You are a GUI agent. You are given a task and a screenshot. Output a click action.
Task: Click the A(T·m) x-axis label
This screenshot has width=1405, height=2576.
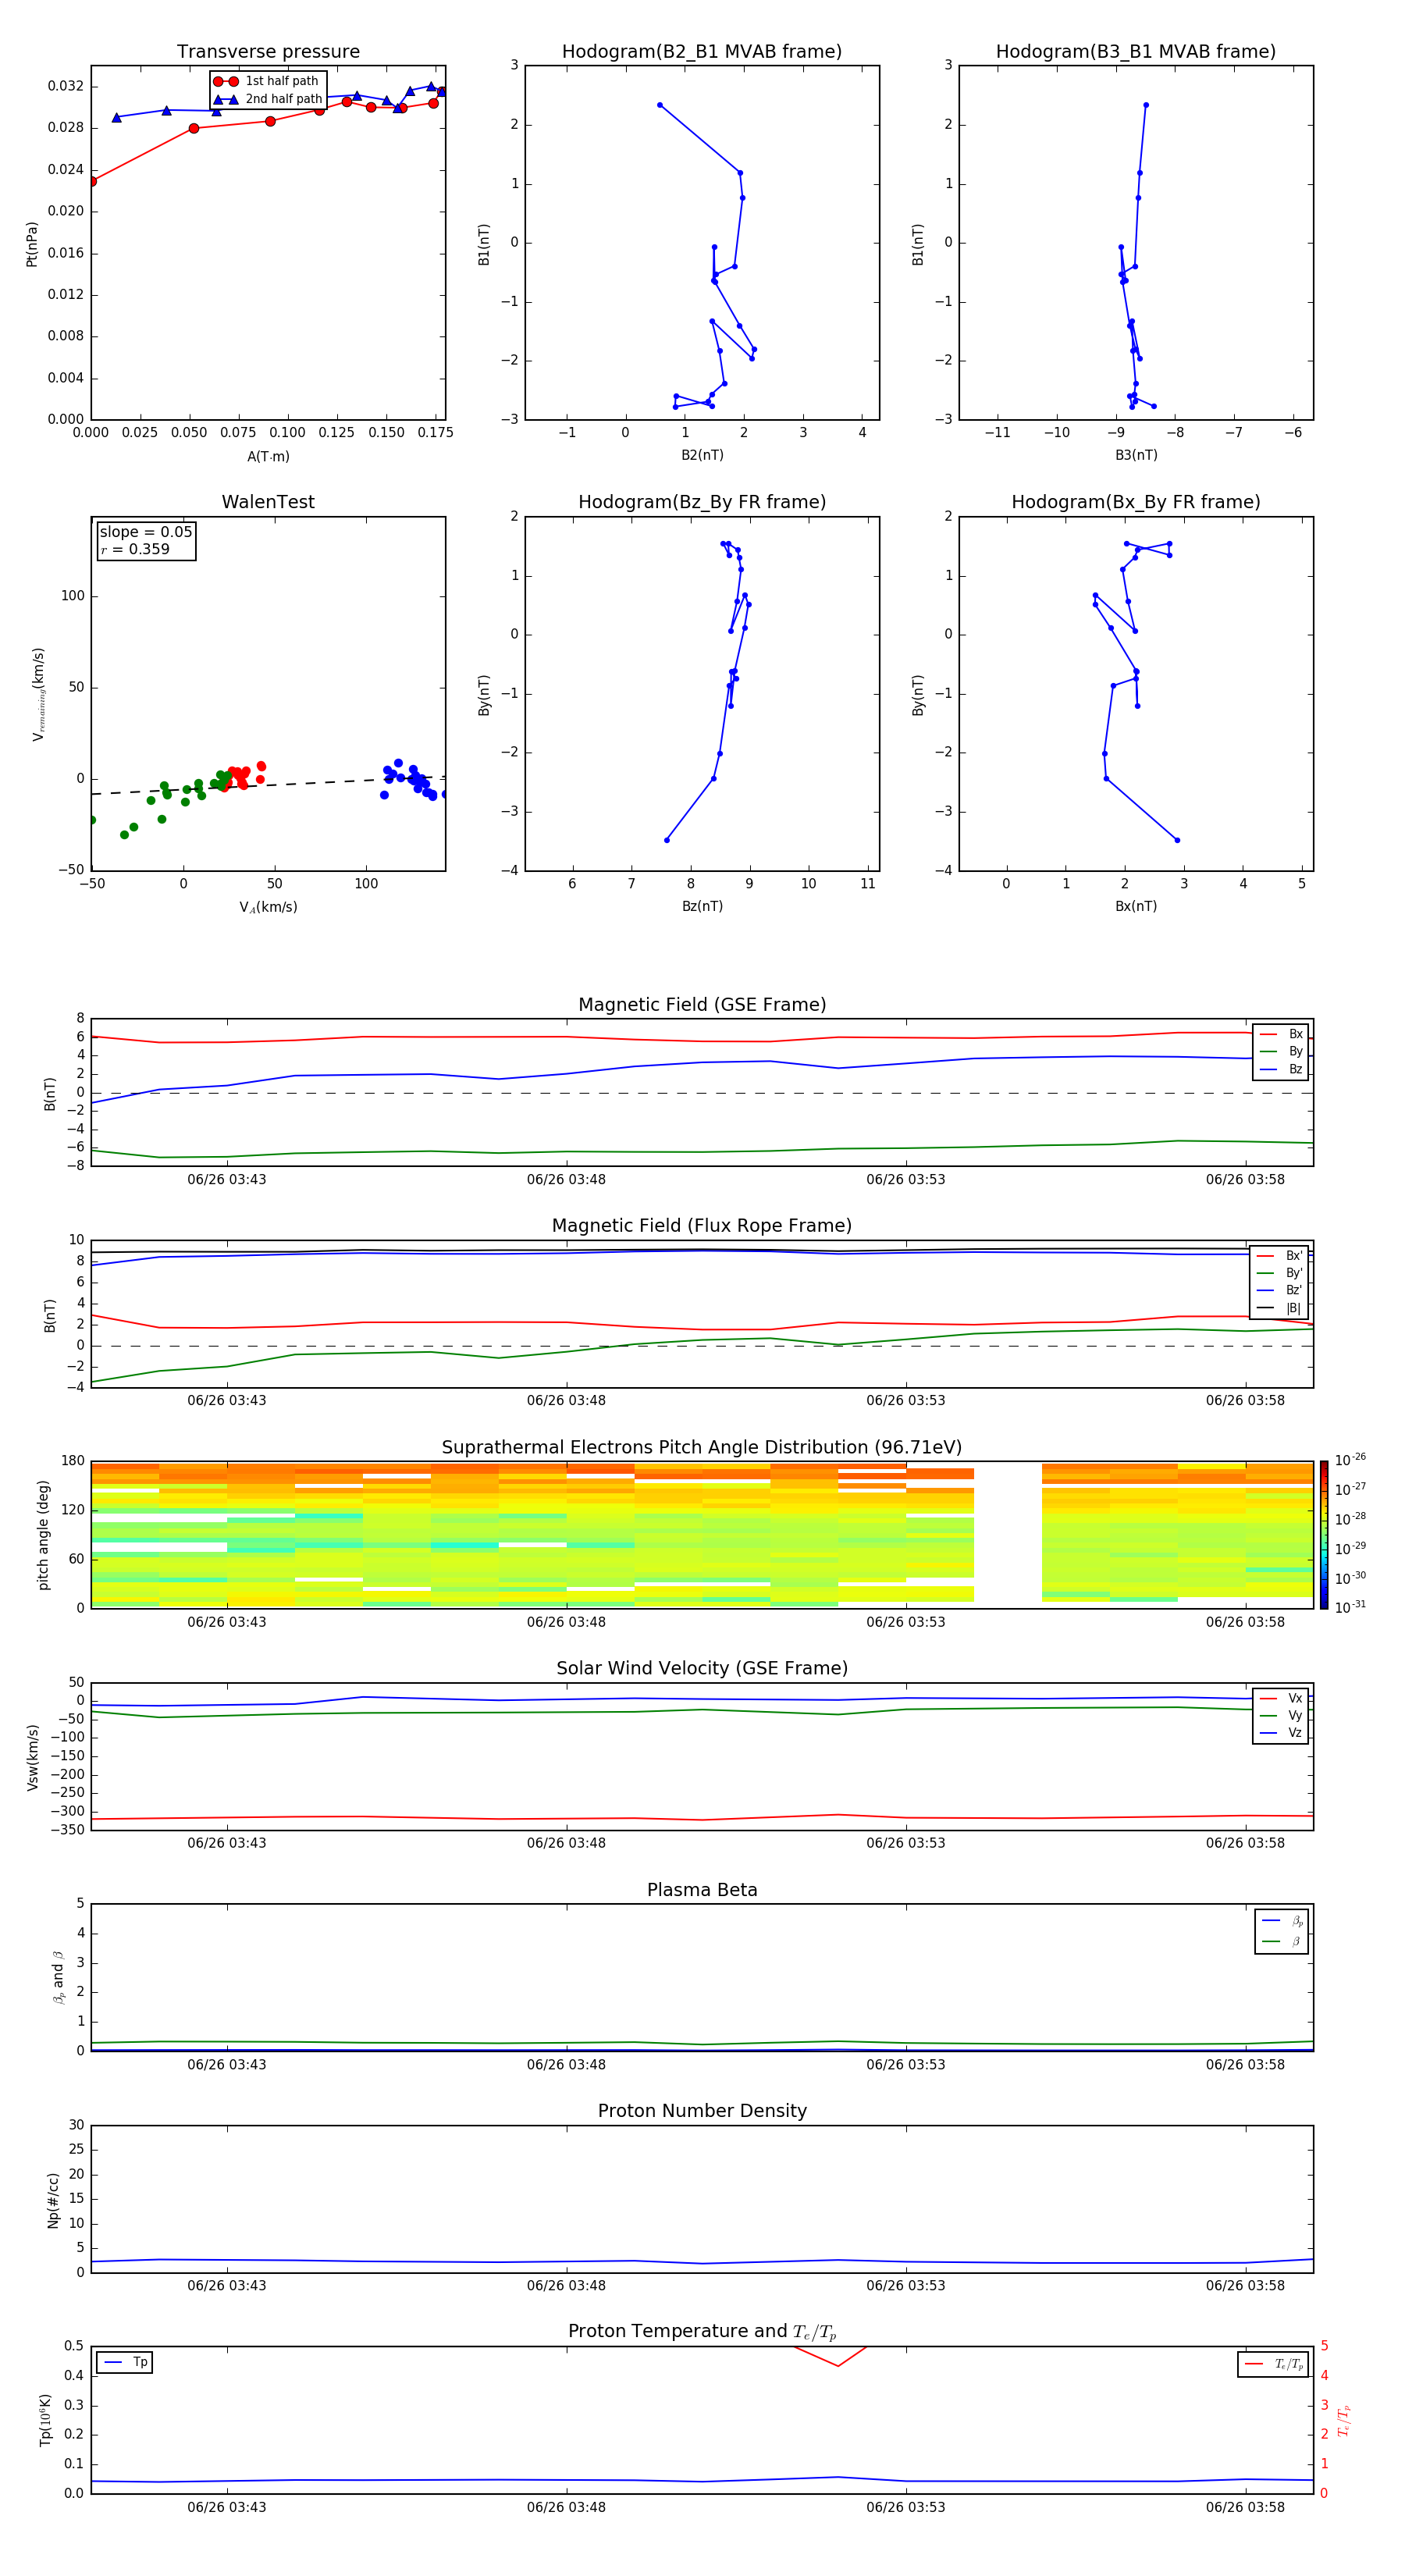[268, 456]
